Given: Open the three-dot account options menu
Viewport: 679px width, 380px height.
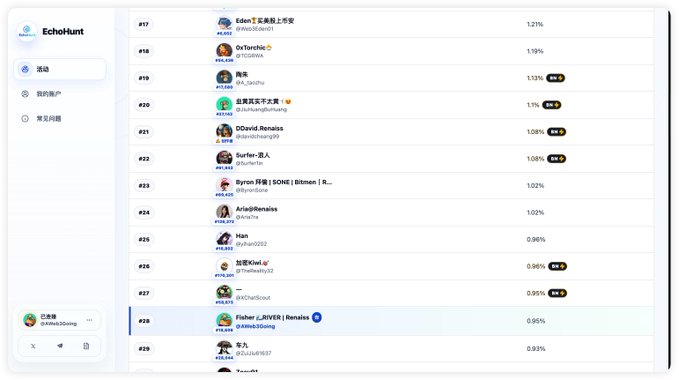Looking at the screenshot, I should click(x=89, y=320).
